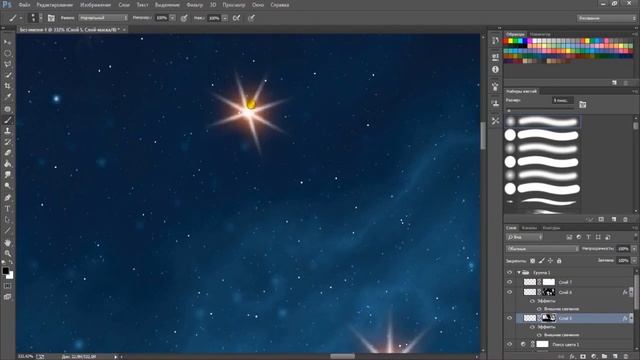Select the Quick Selection tool
This screenshot has height=360, width=640.
(7, 75)
